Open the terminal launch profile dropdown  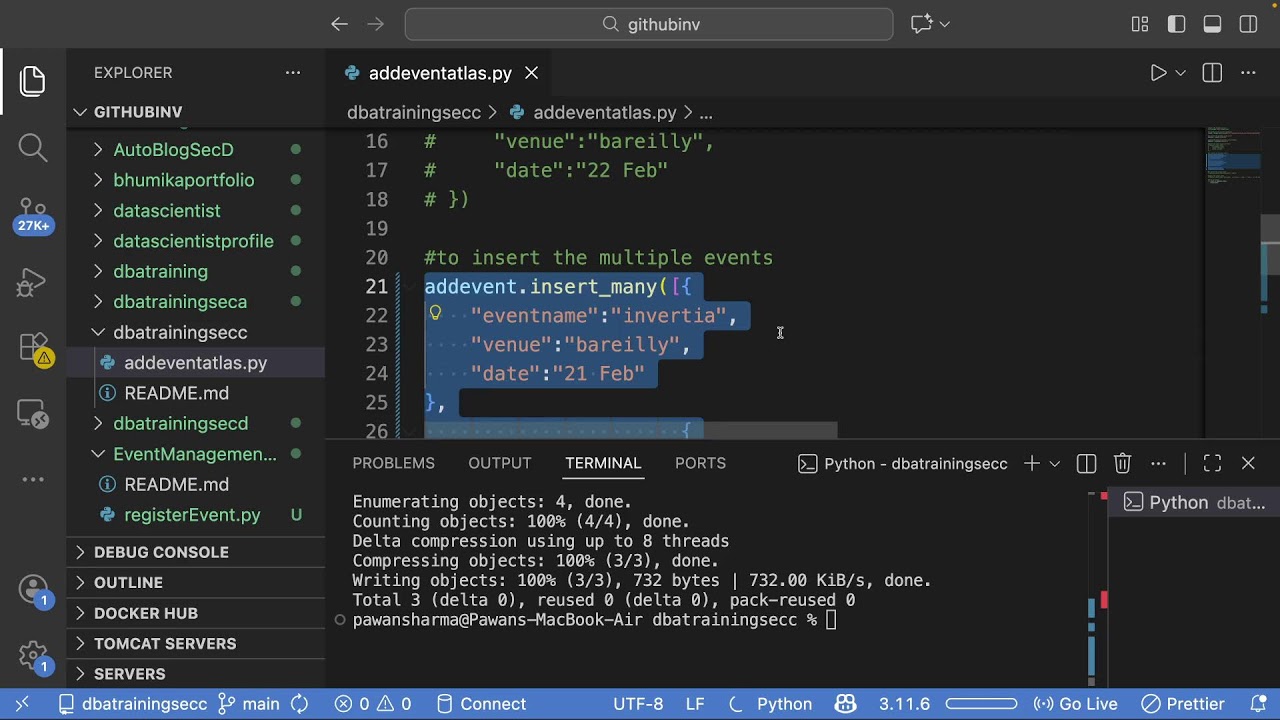(x=1054, y=463)
